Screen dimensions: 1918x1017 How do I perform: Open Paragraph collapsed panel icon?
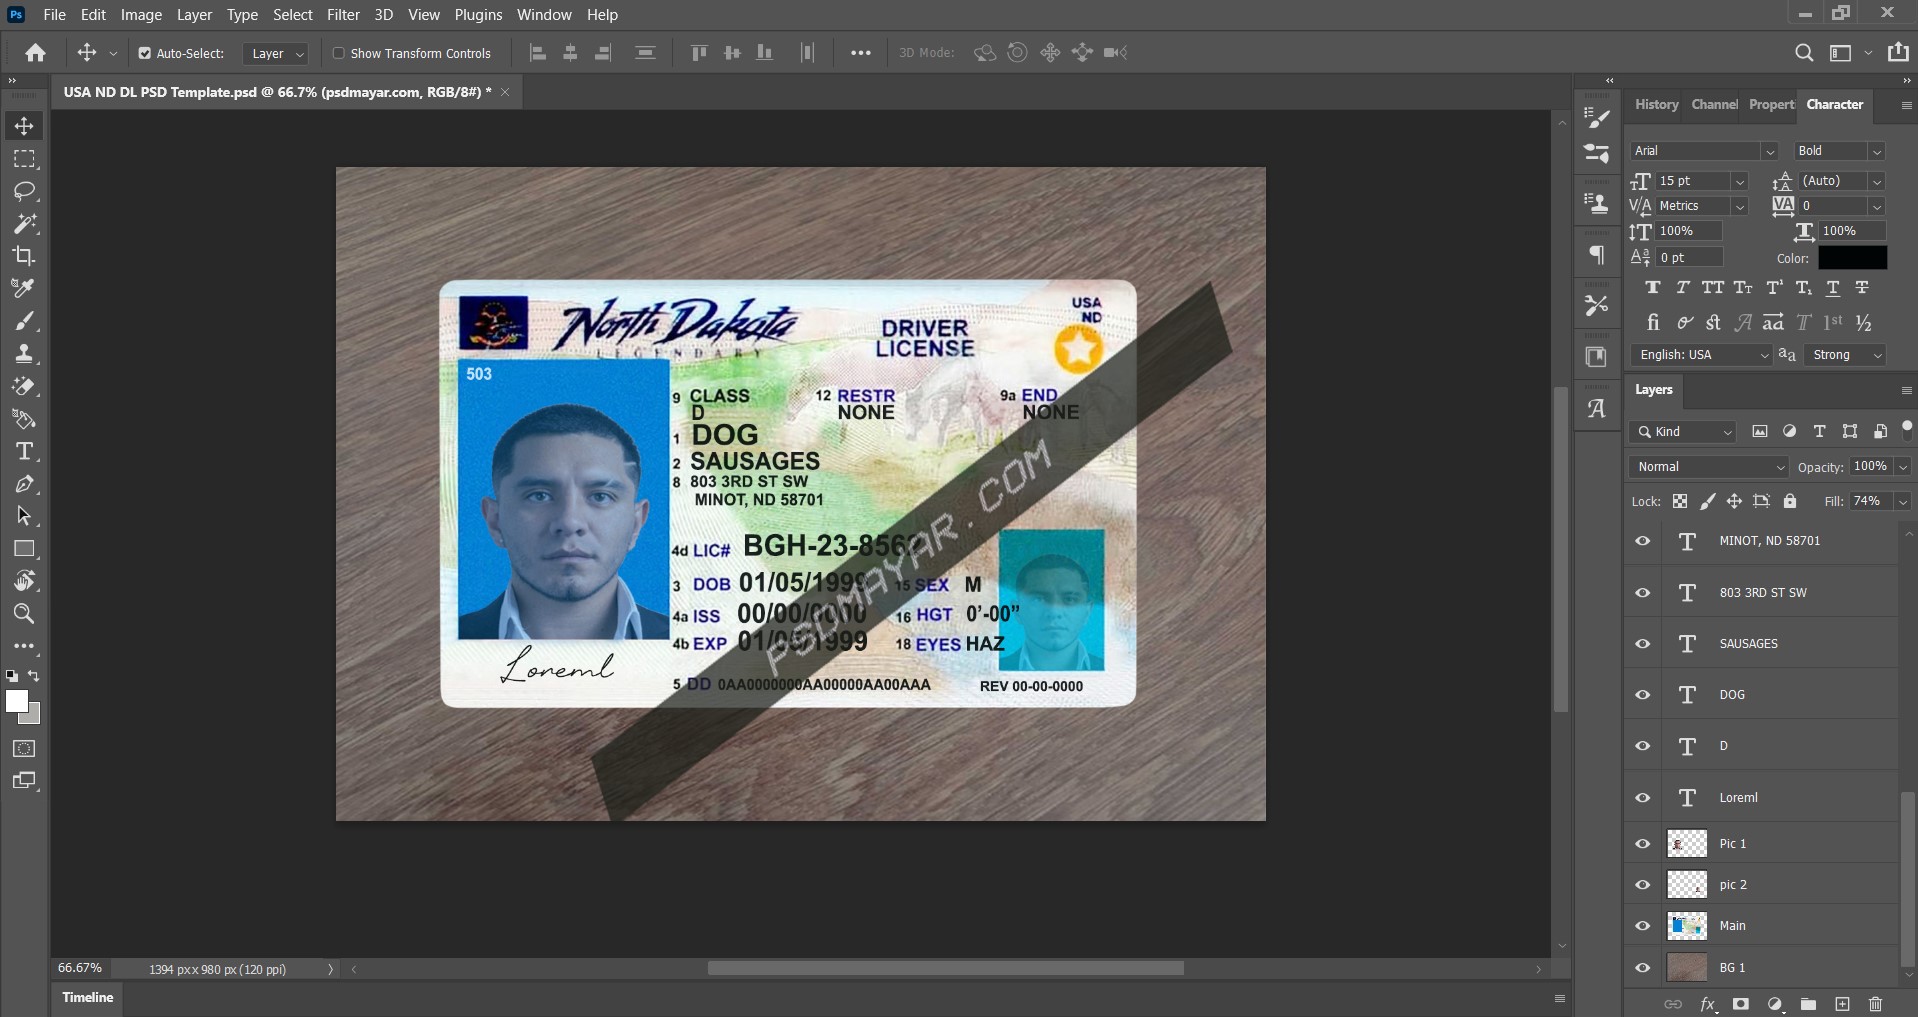(1597, 255)
